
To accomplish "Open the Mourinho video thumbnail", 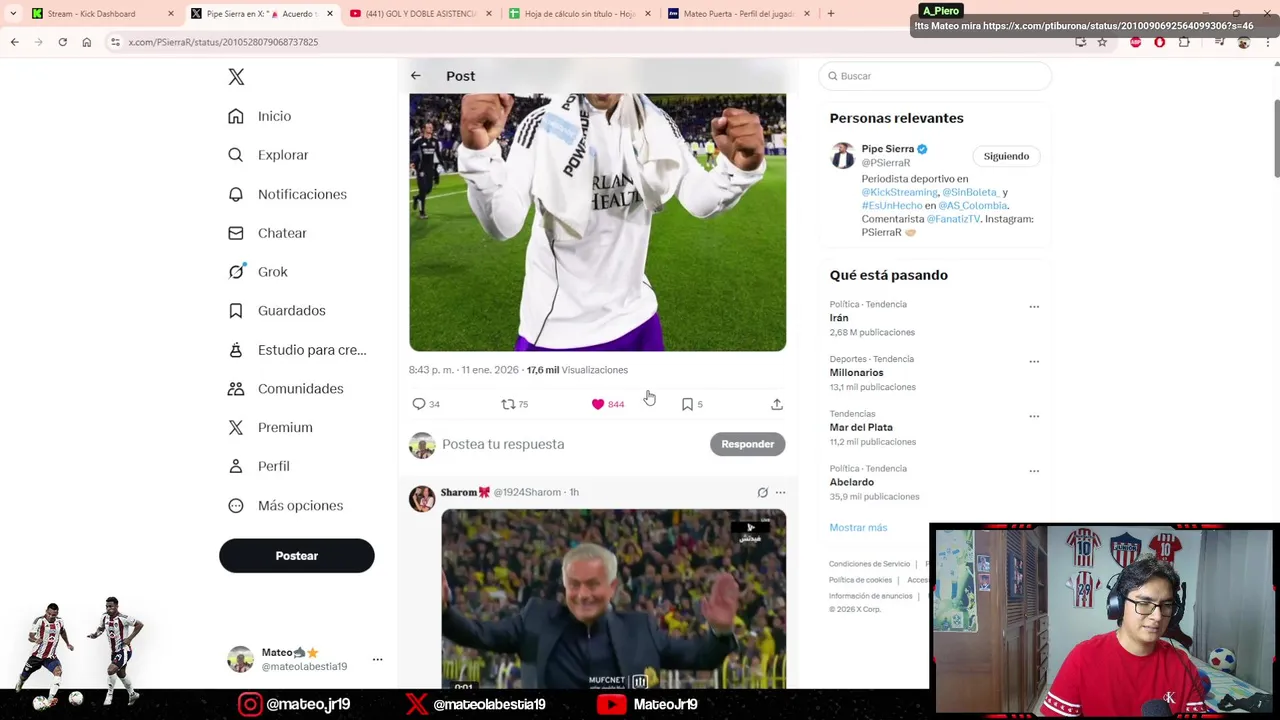I will click(614, 598).
